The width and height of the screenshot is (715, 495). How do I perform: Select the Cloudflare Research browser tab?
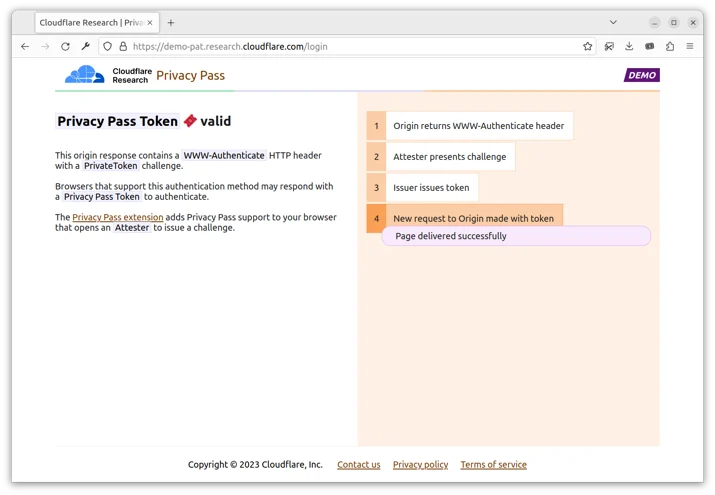click(x=97, y=23)
